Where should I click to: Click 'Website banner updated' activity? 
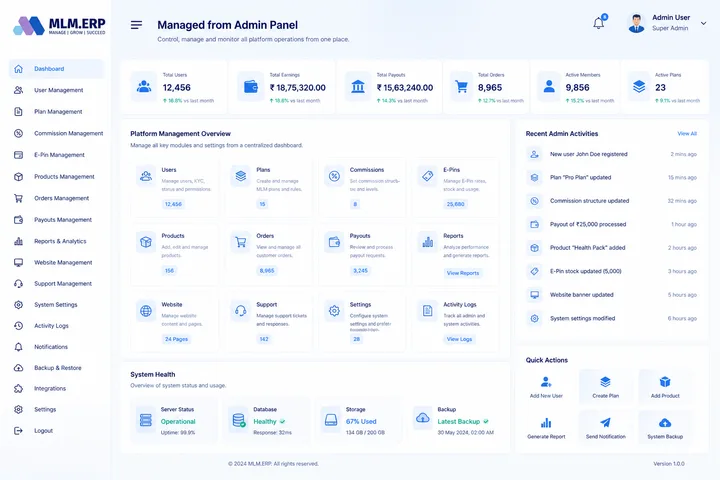tap(611, 295)
